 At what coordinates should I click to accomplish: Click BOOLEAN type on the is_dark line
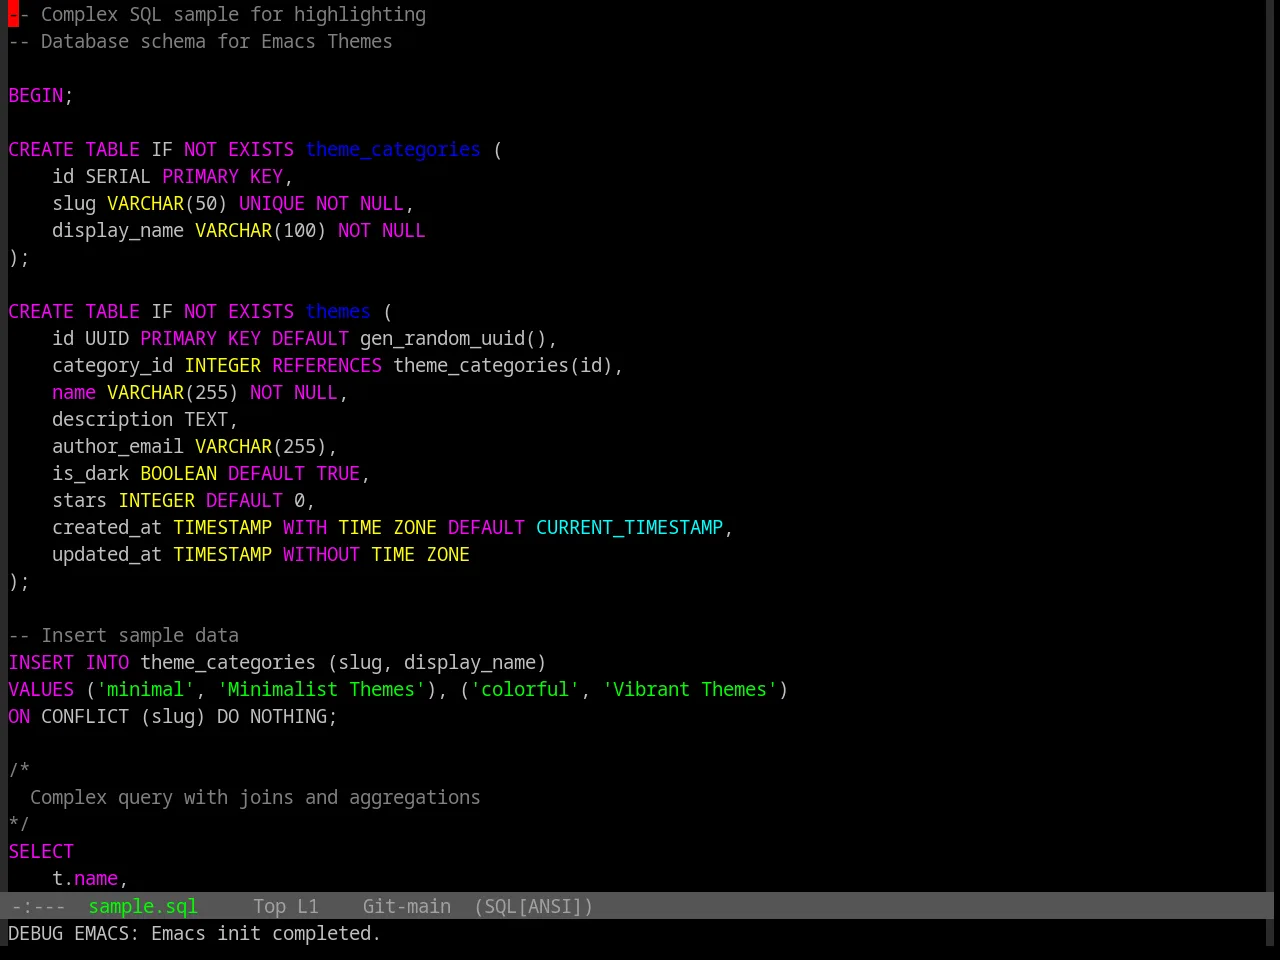(178, 473)
